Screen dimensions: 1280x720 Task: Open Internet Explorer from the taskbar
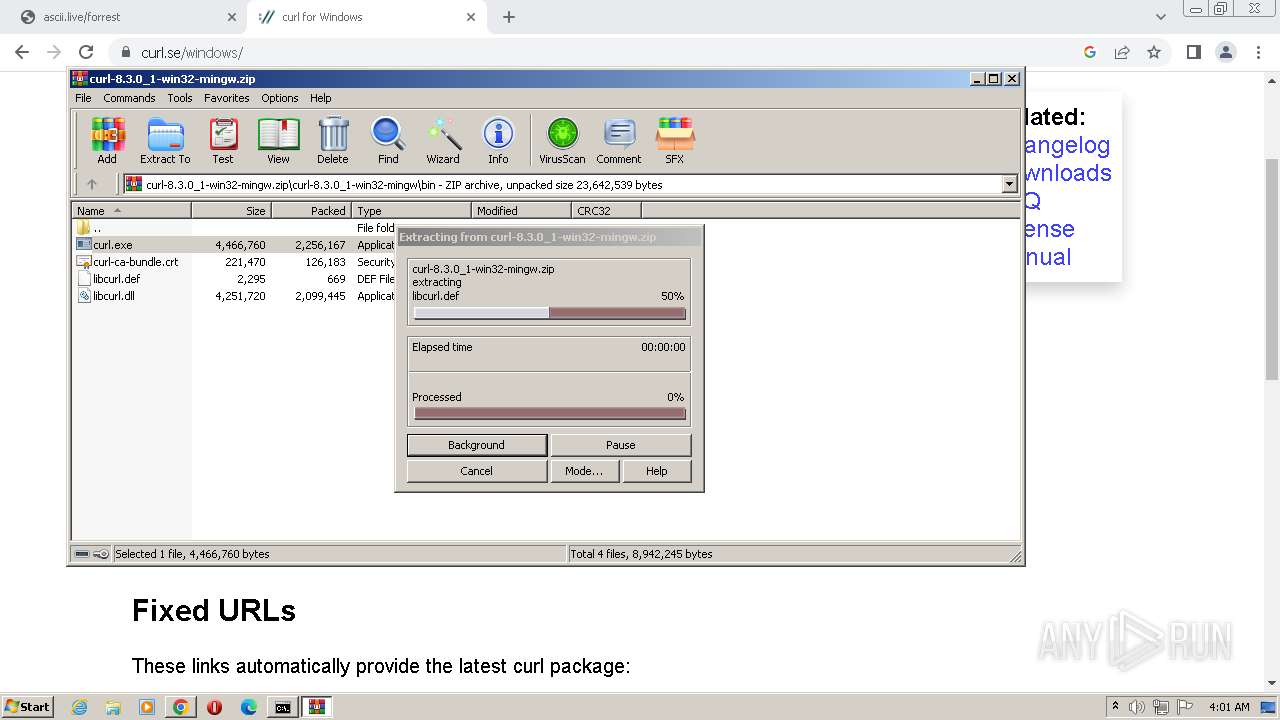(x=80, y=707)
